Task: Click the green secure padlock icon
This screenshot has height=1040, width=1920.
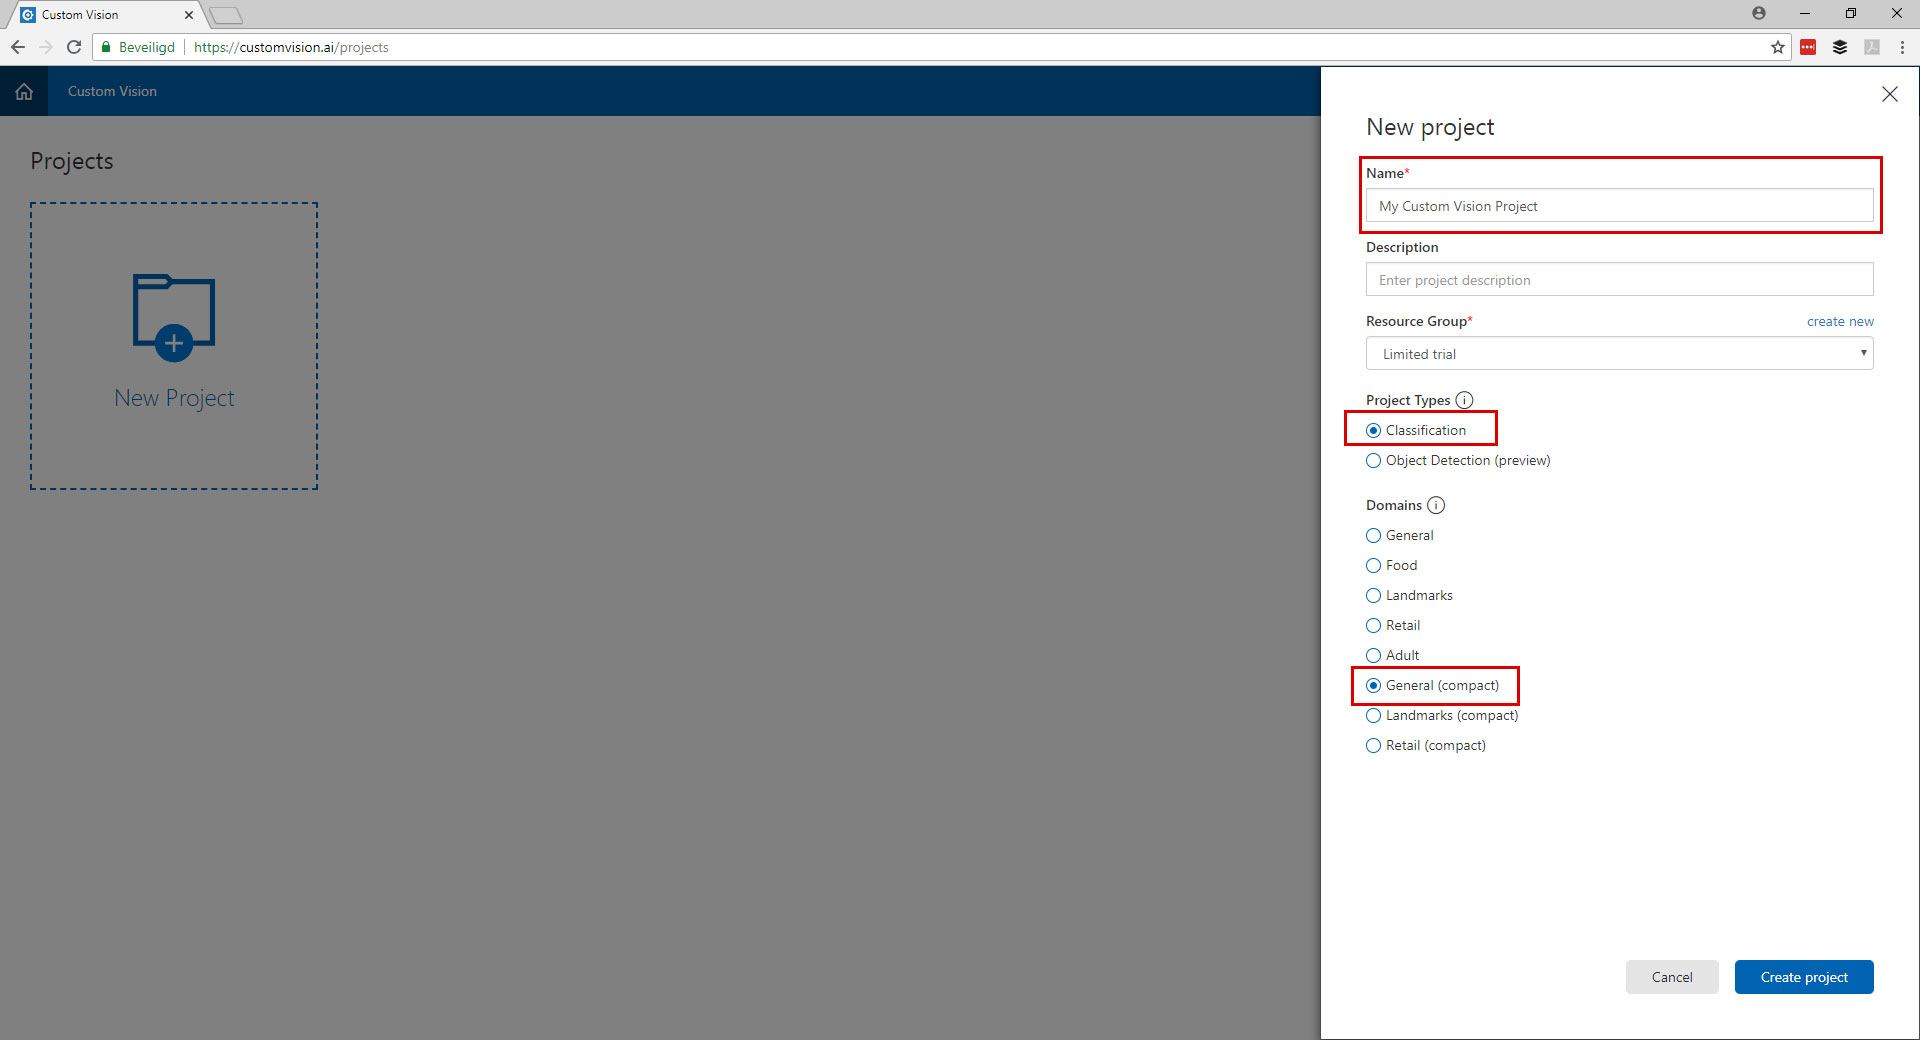Action: coord(106,47)
